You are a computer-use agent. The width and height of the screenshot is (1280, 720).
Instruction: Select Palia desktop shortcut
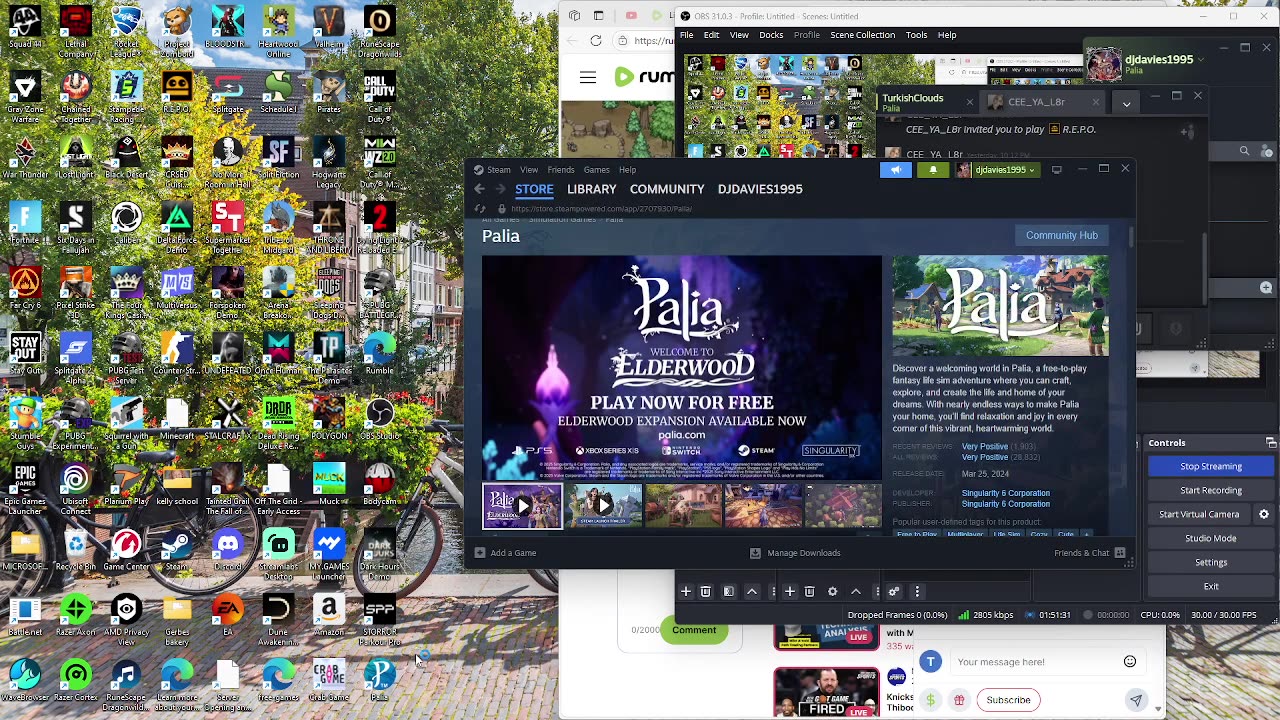point(380,681)
